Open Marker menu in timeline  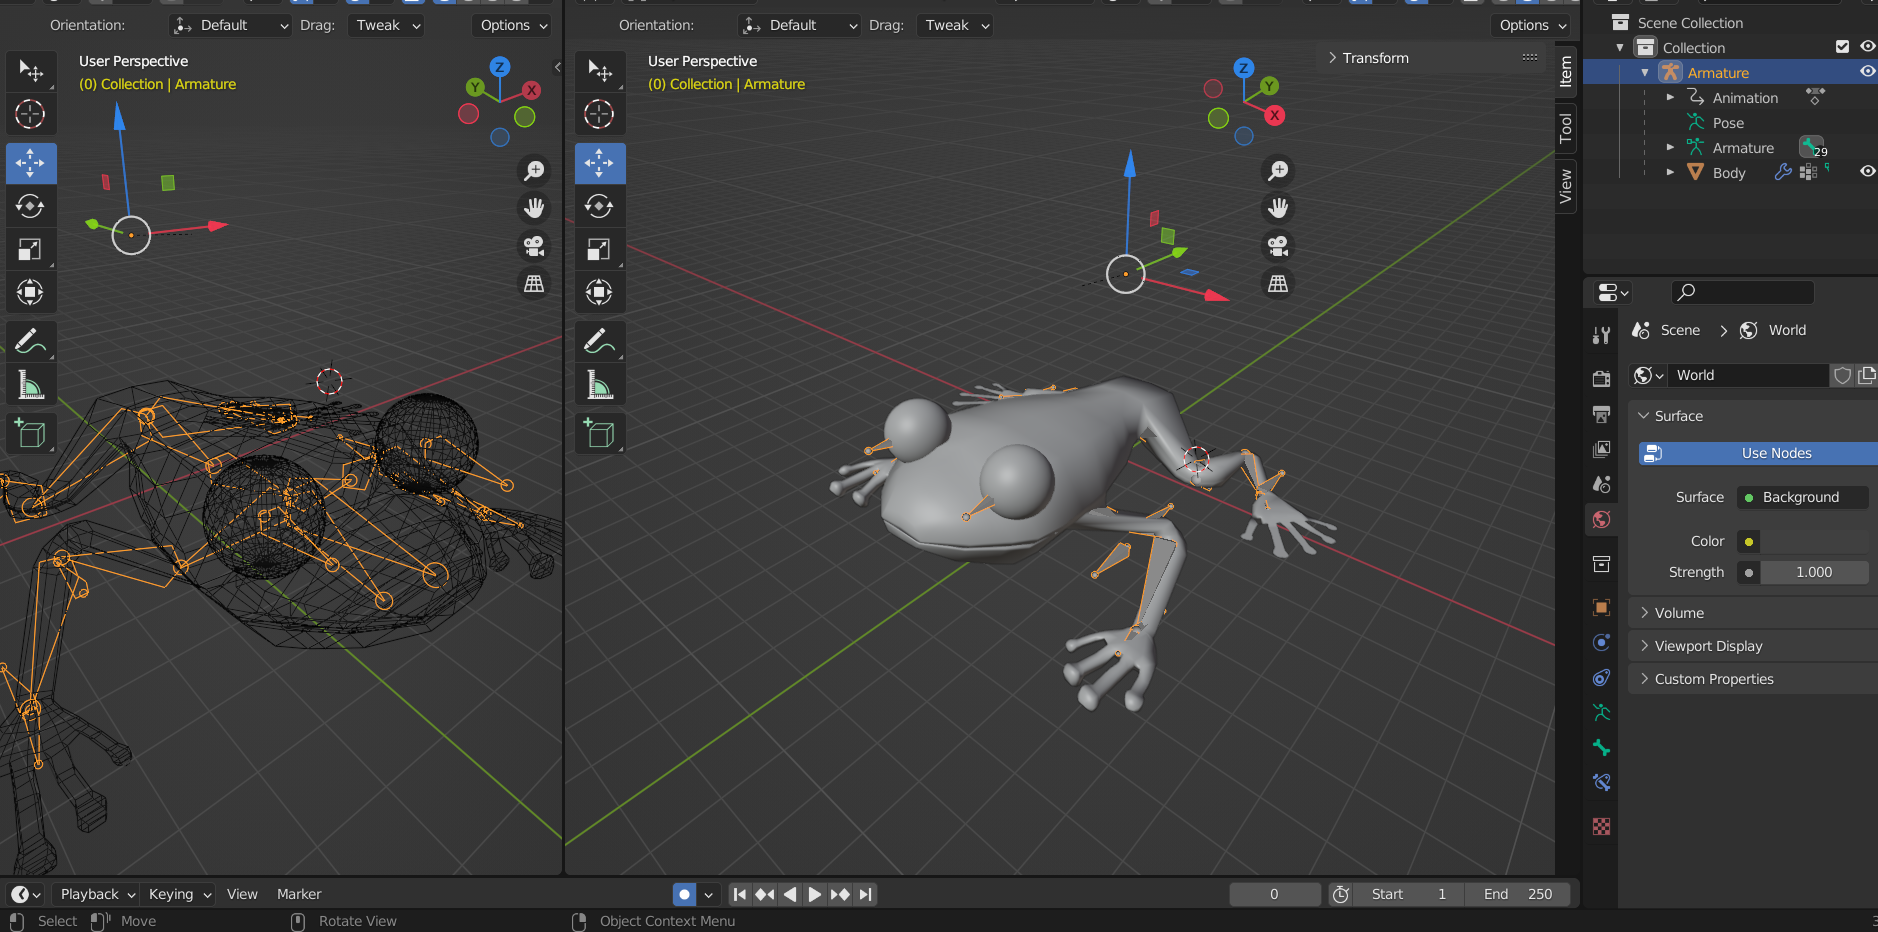coord(299,894)
